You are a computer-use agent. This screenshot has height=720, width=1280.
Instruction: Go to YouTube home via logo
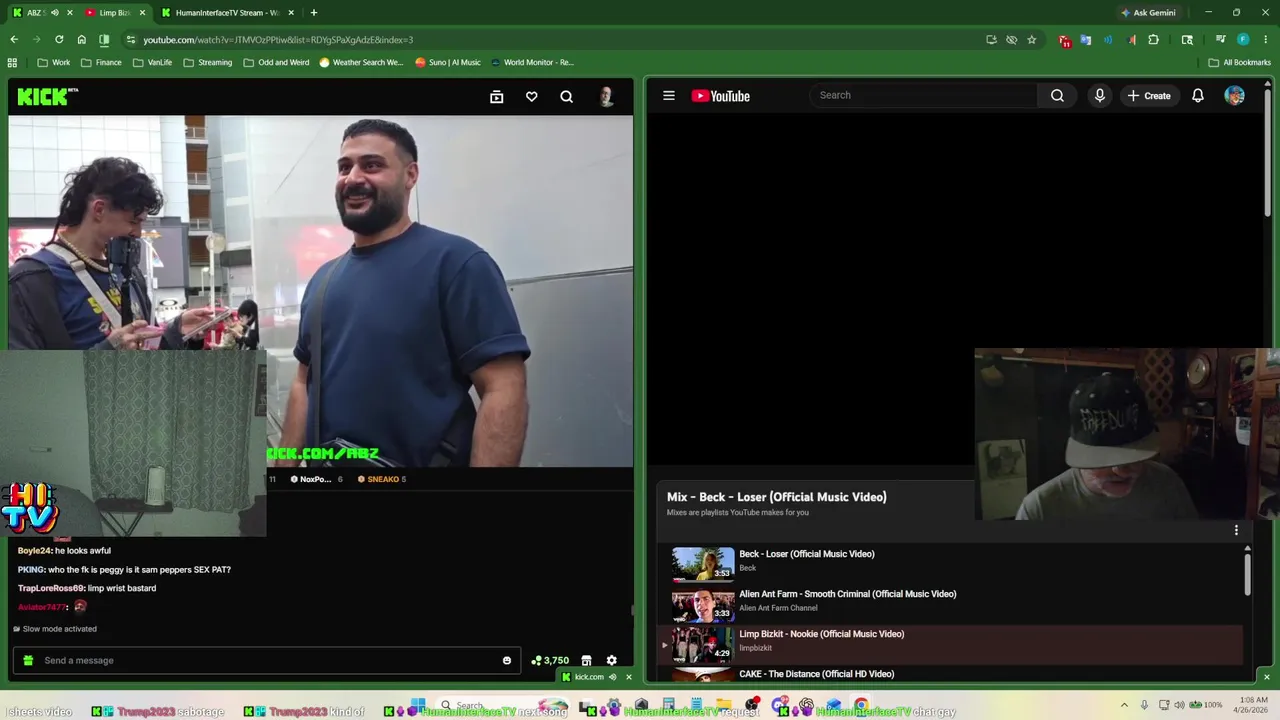click(721, 96)
